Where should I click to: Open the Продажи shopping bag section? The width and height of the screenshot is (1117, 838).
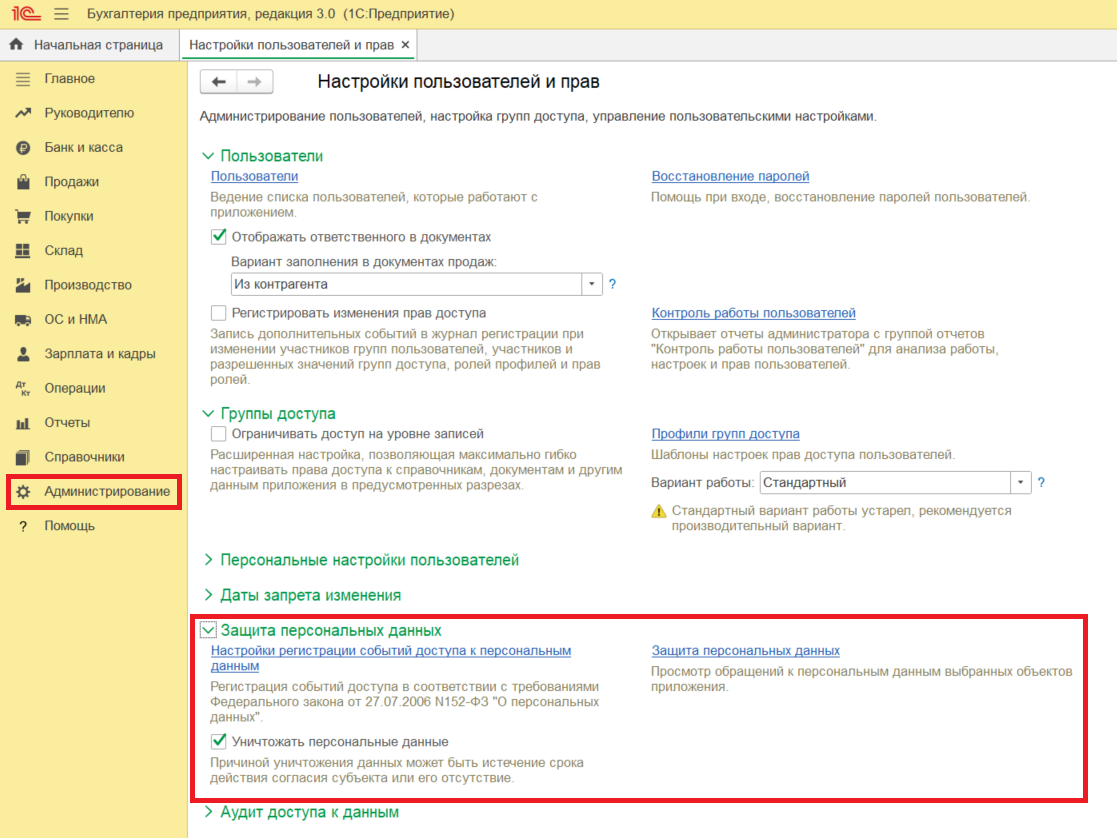click(x=71, y=182)
